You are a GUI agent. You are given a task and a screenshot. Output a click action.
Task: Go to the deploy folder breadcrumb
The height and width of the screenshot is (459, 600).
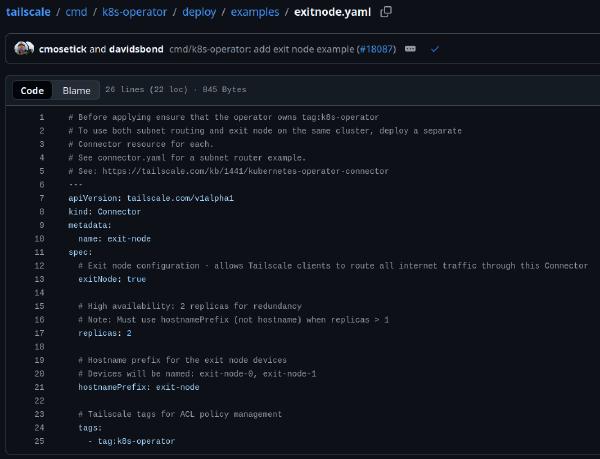pyautogui.click(x=199, y=12)
